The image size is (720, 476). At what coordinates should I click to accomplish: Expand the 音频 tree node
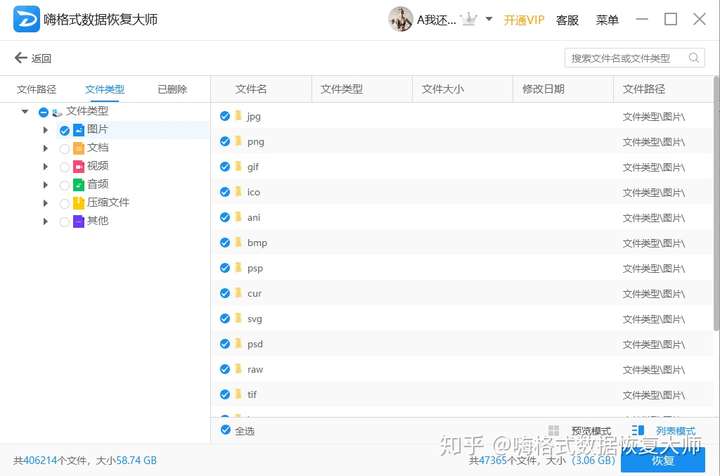point(45,185)
